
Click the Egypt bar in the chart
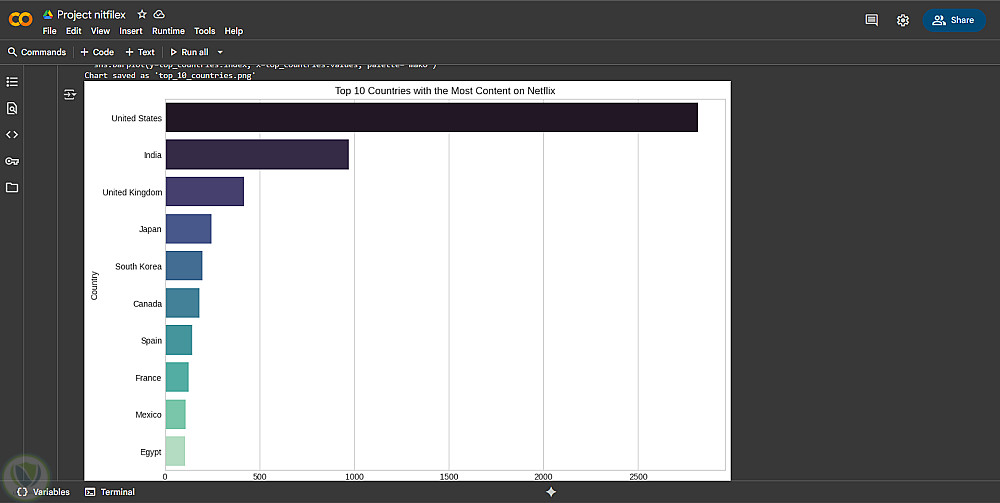pyautogui.click(x=175, y=451)
